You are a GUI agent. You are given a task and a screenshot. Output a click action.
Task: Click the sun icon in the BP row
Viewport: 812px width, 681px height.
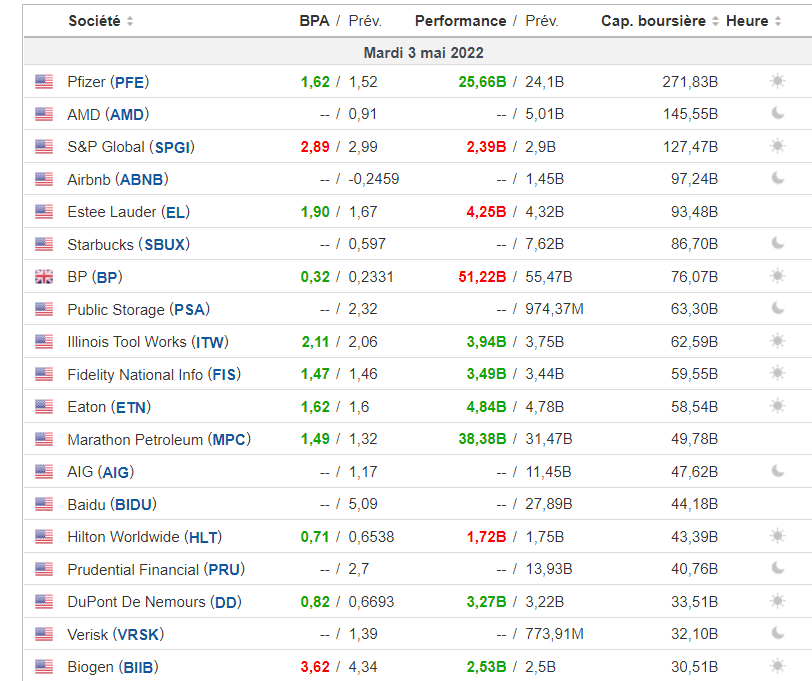point(777,277)
